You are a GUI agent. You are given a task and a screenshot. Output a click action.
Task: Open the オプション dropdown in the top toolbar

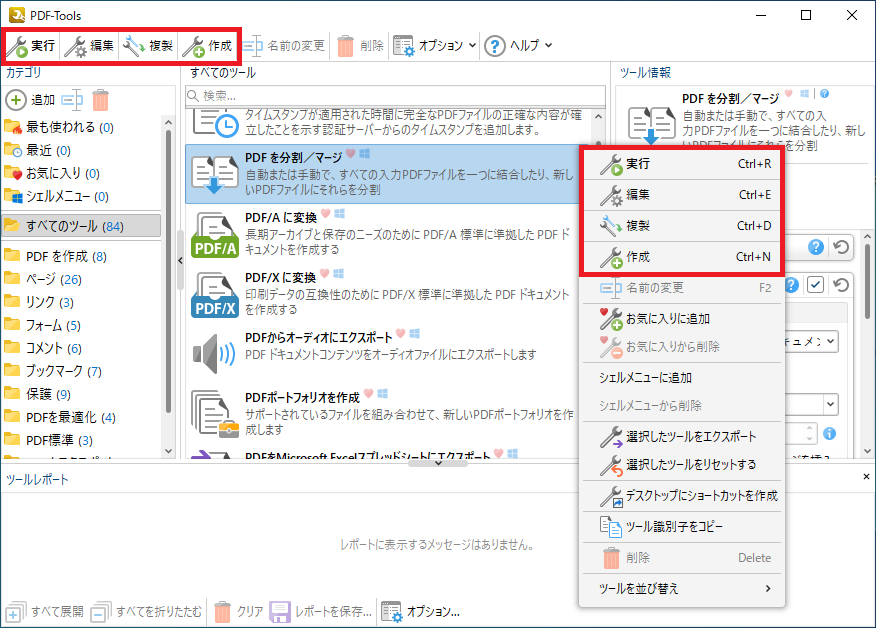pos(434,46)
